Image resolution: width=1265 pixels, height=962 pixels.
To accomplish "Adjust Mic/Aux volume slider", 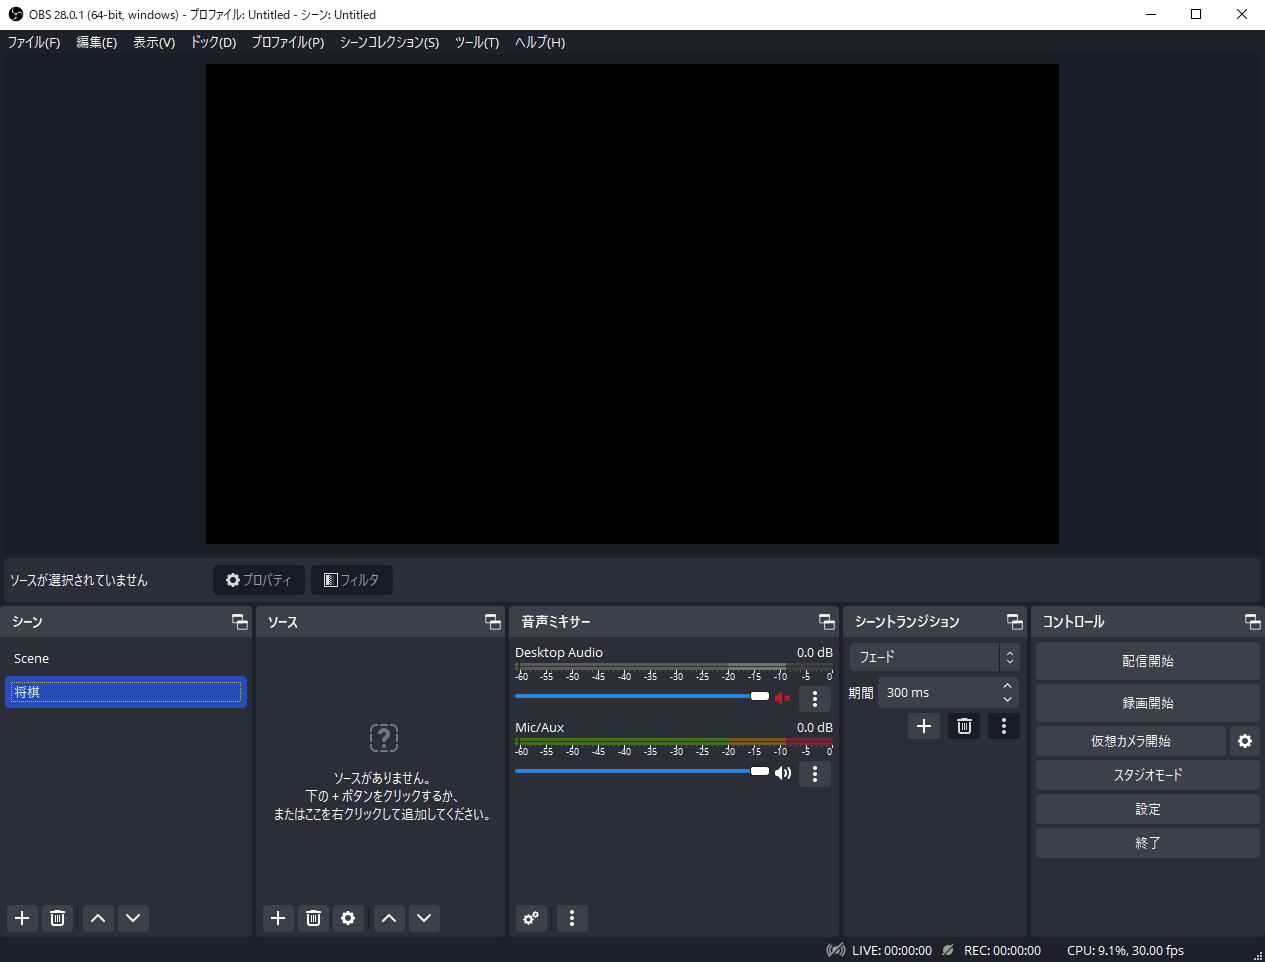I will point(642,771).
